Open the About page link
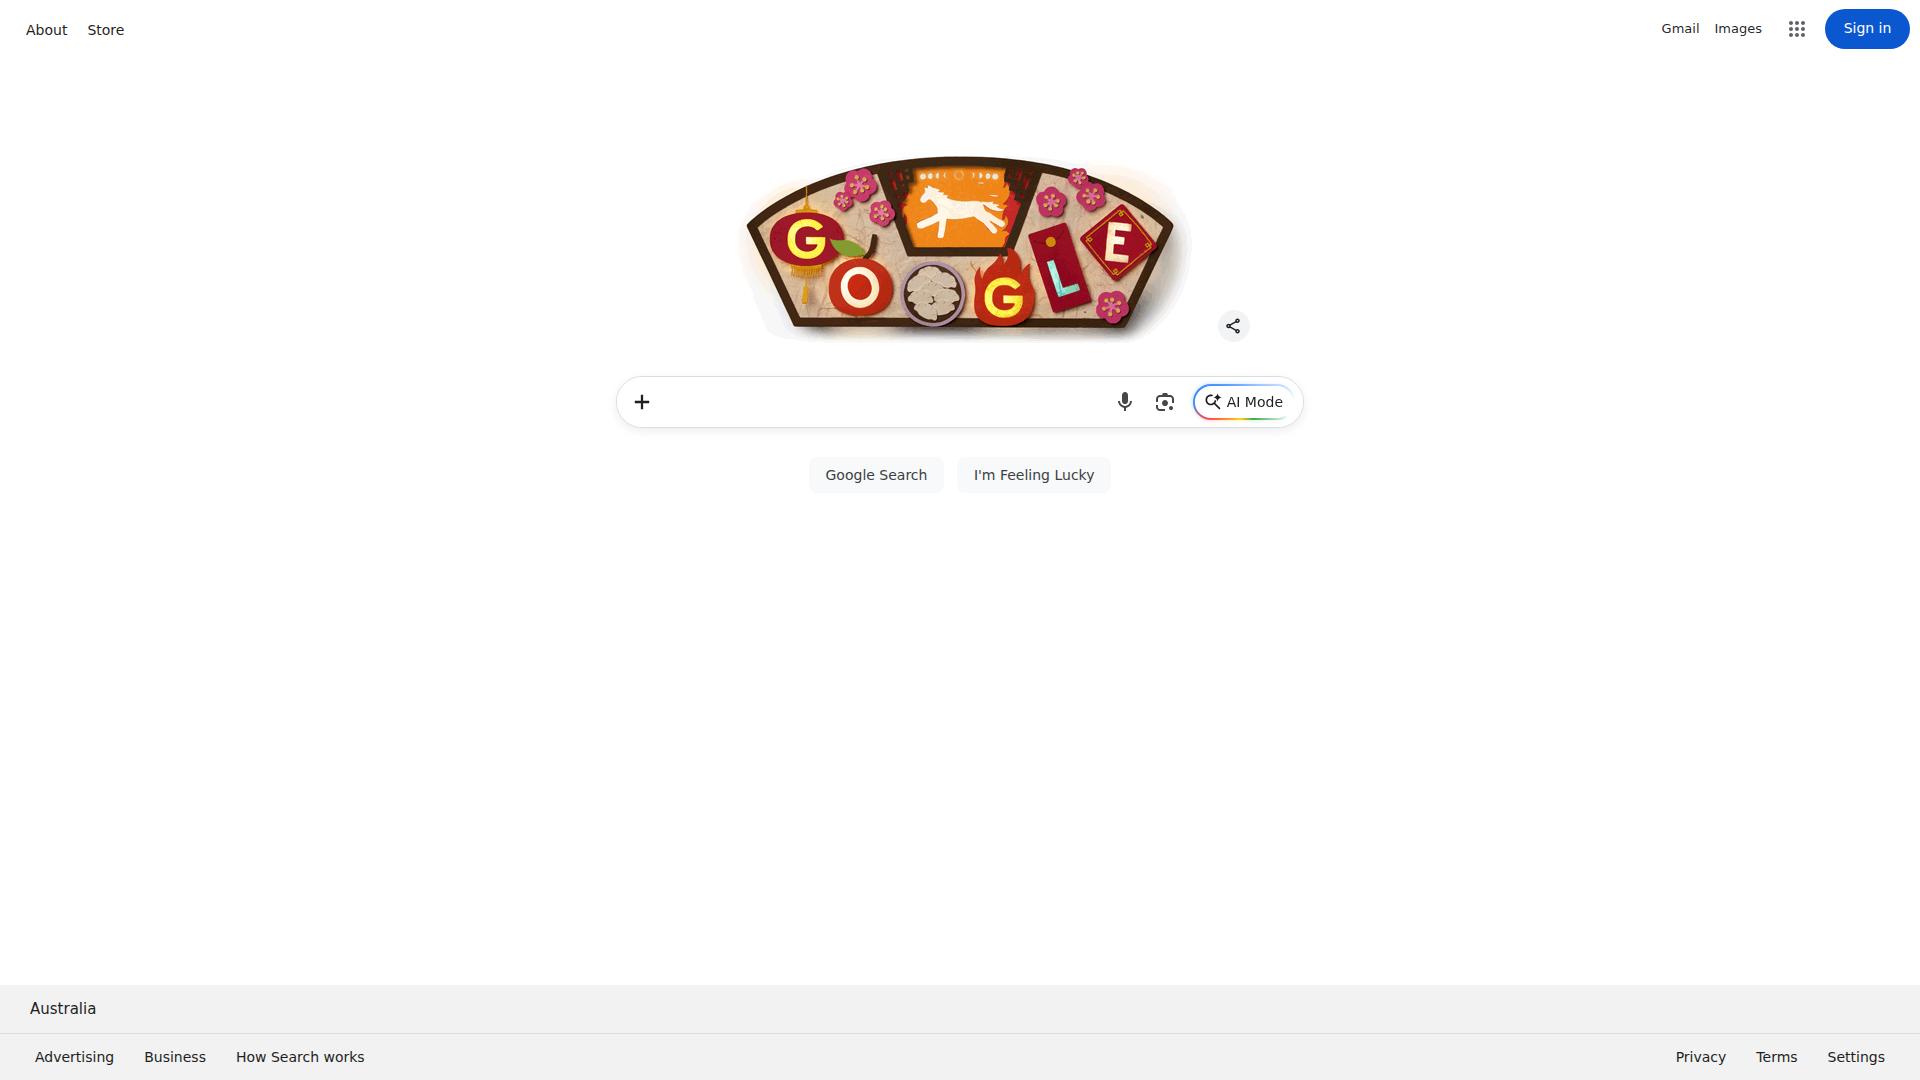Viewport: 1920px width, 1080px height. (47, 30)
